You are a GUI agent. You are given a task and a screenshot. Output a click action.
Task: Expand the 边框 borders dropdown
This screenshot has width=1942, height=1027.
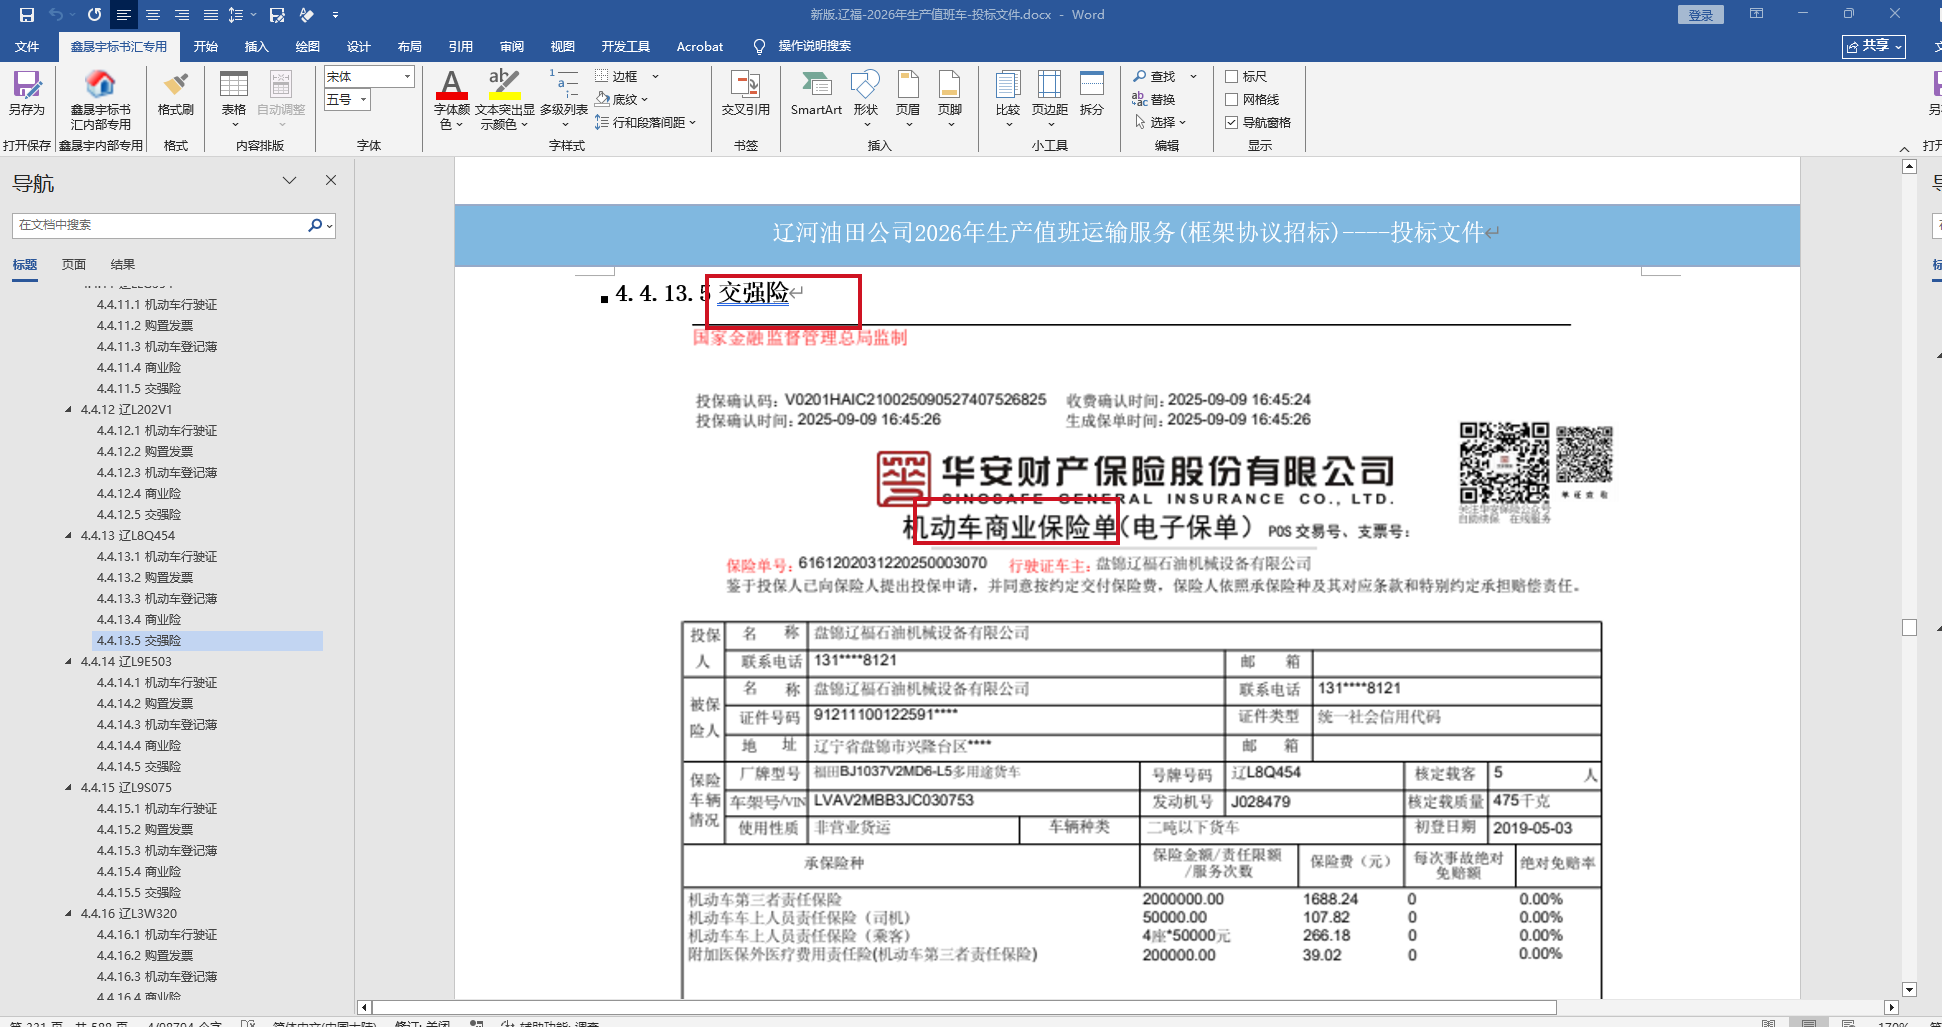[x=656, y=76]
